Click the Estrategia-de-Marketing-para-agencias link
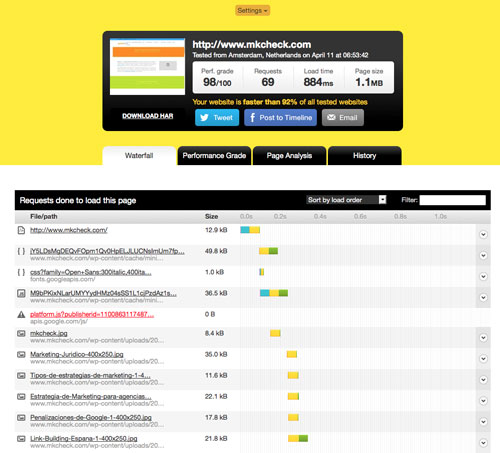This screenshot has height=453, width=500. (91, 396)
